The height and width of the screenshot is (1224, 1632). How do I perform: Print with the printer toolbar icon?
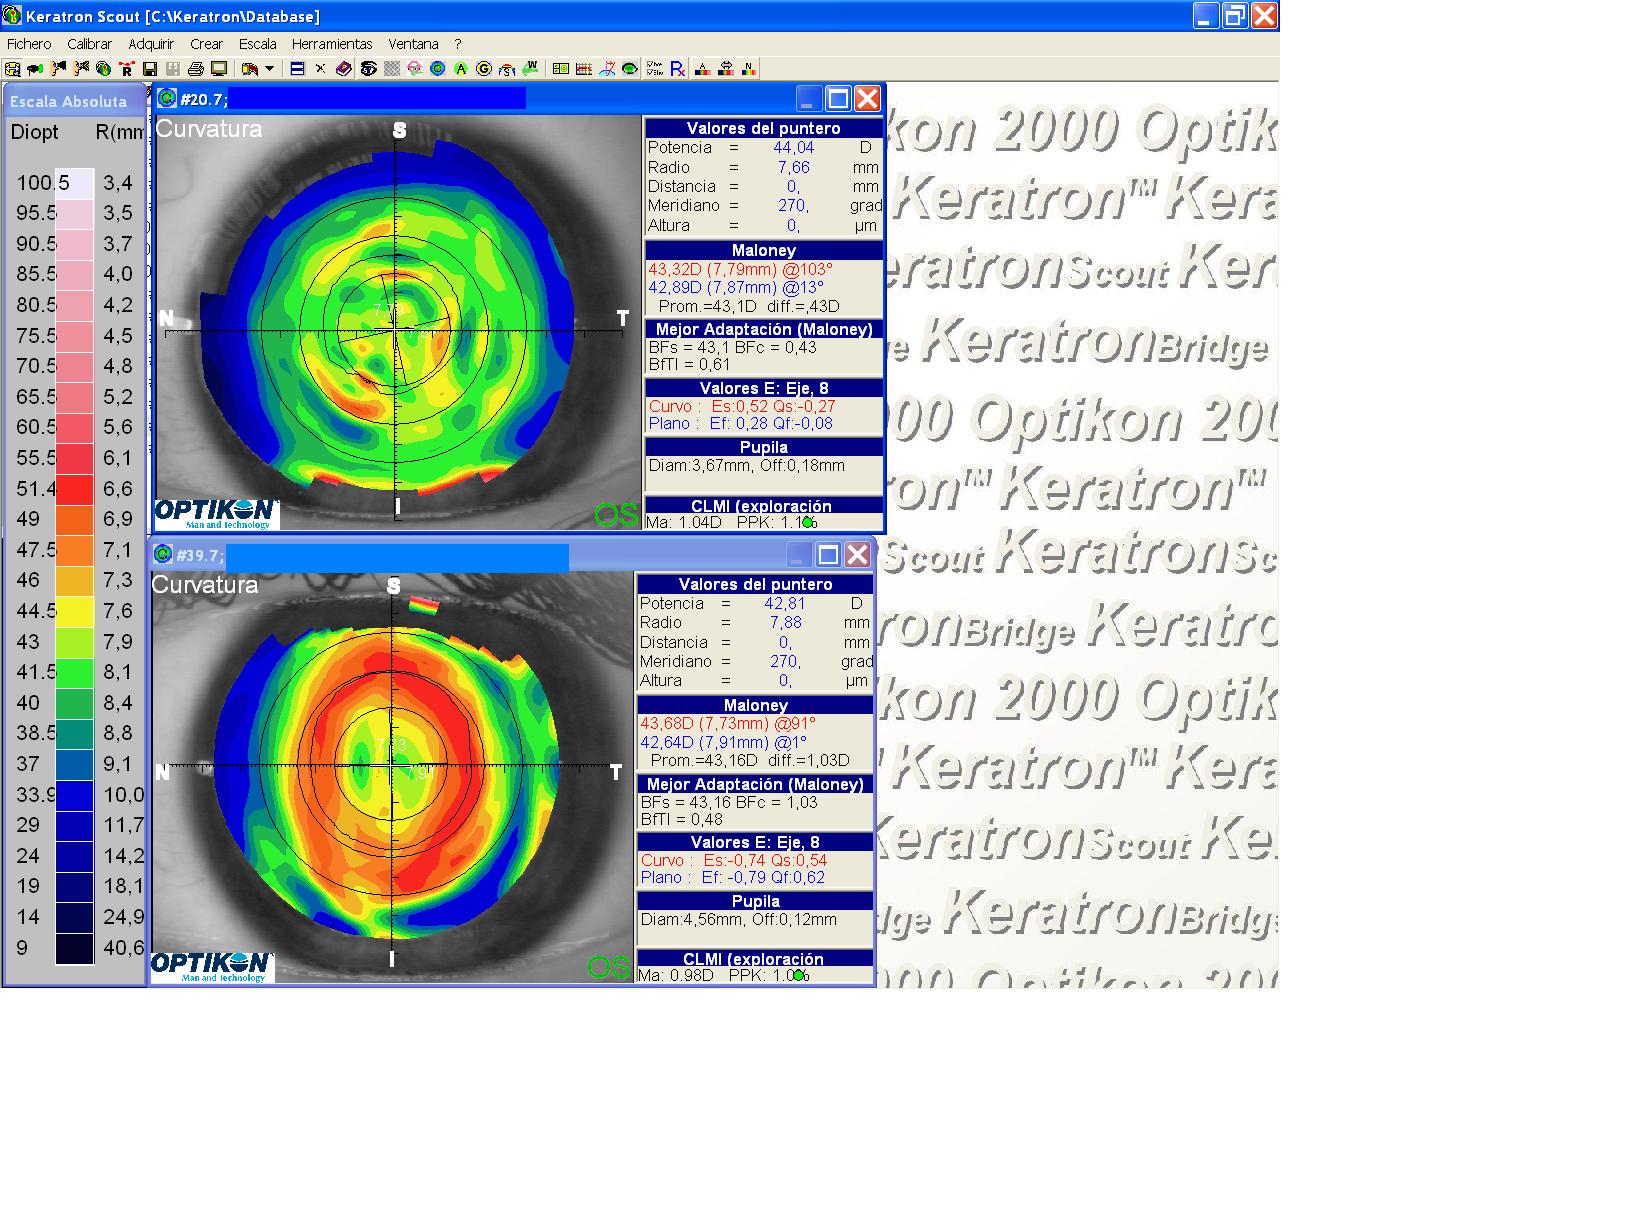coord(196,69)
